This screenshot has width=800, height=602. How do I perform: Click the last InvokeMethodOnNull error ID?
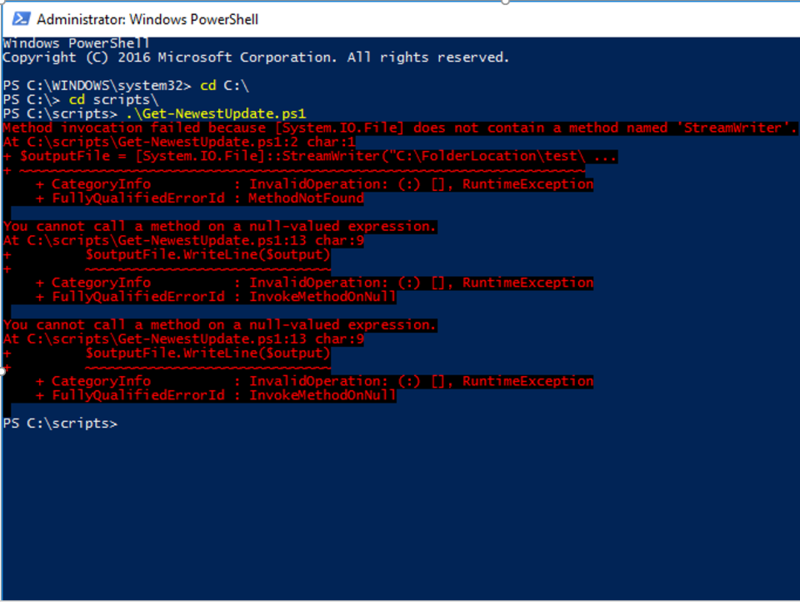[322, 395]
